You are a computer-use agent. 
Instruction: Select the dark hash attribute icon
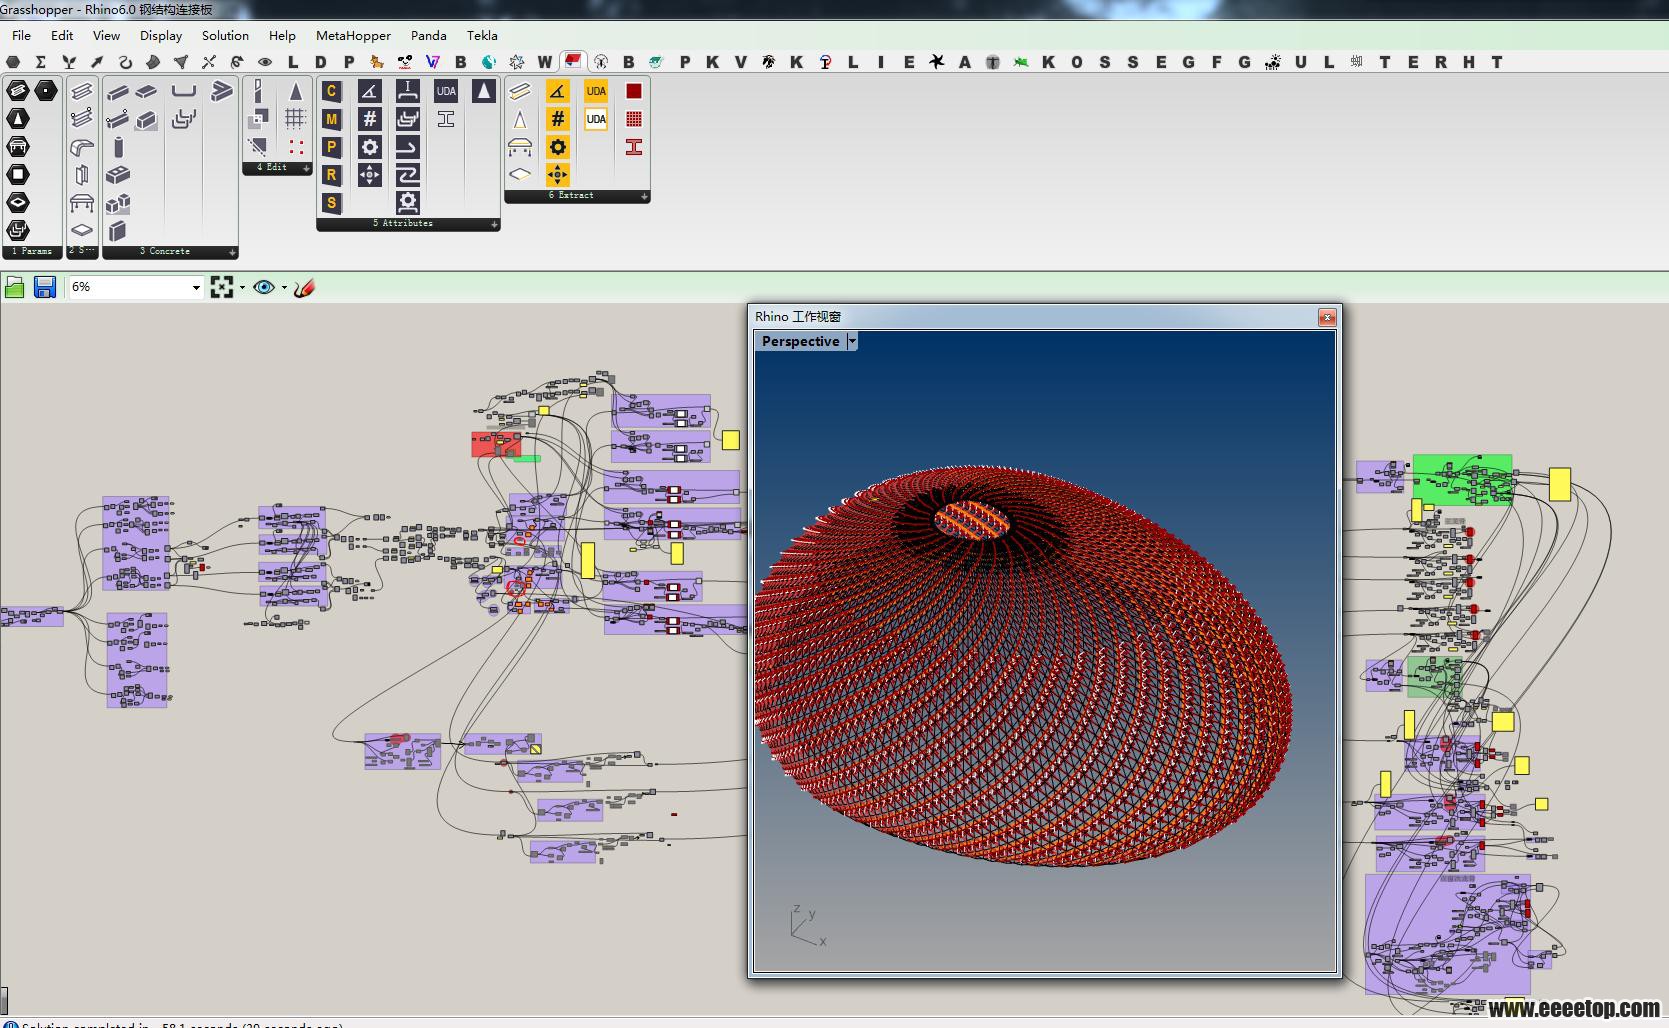[x=370, y=119]
